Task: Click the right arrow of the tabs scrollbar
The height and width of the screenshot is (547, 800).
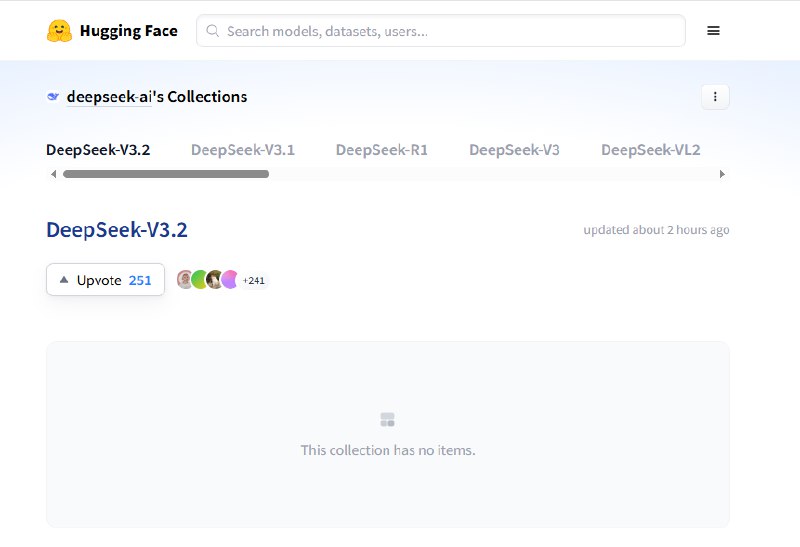Action: (722, 174)
